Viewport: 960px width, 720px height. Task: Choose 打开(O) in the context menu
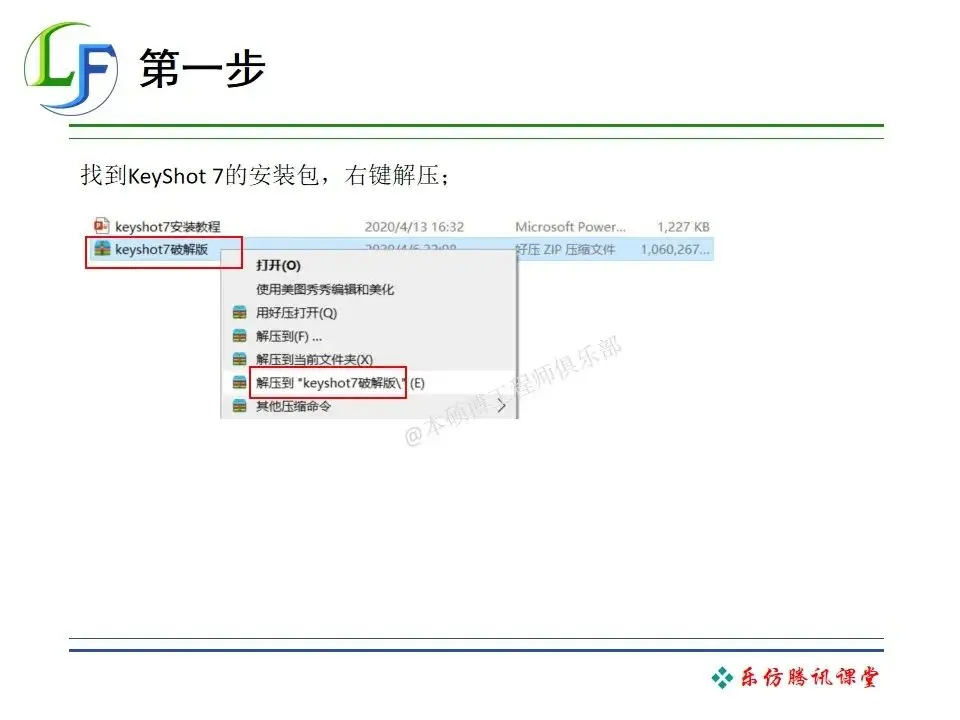(x=278, y=266)
